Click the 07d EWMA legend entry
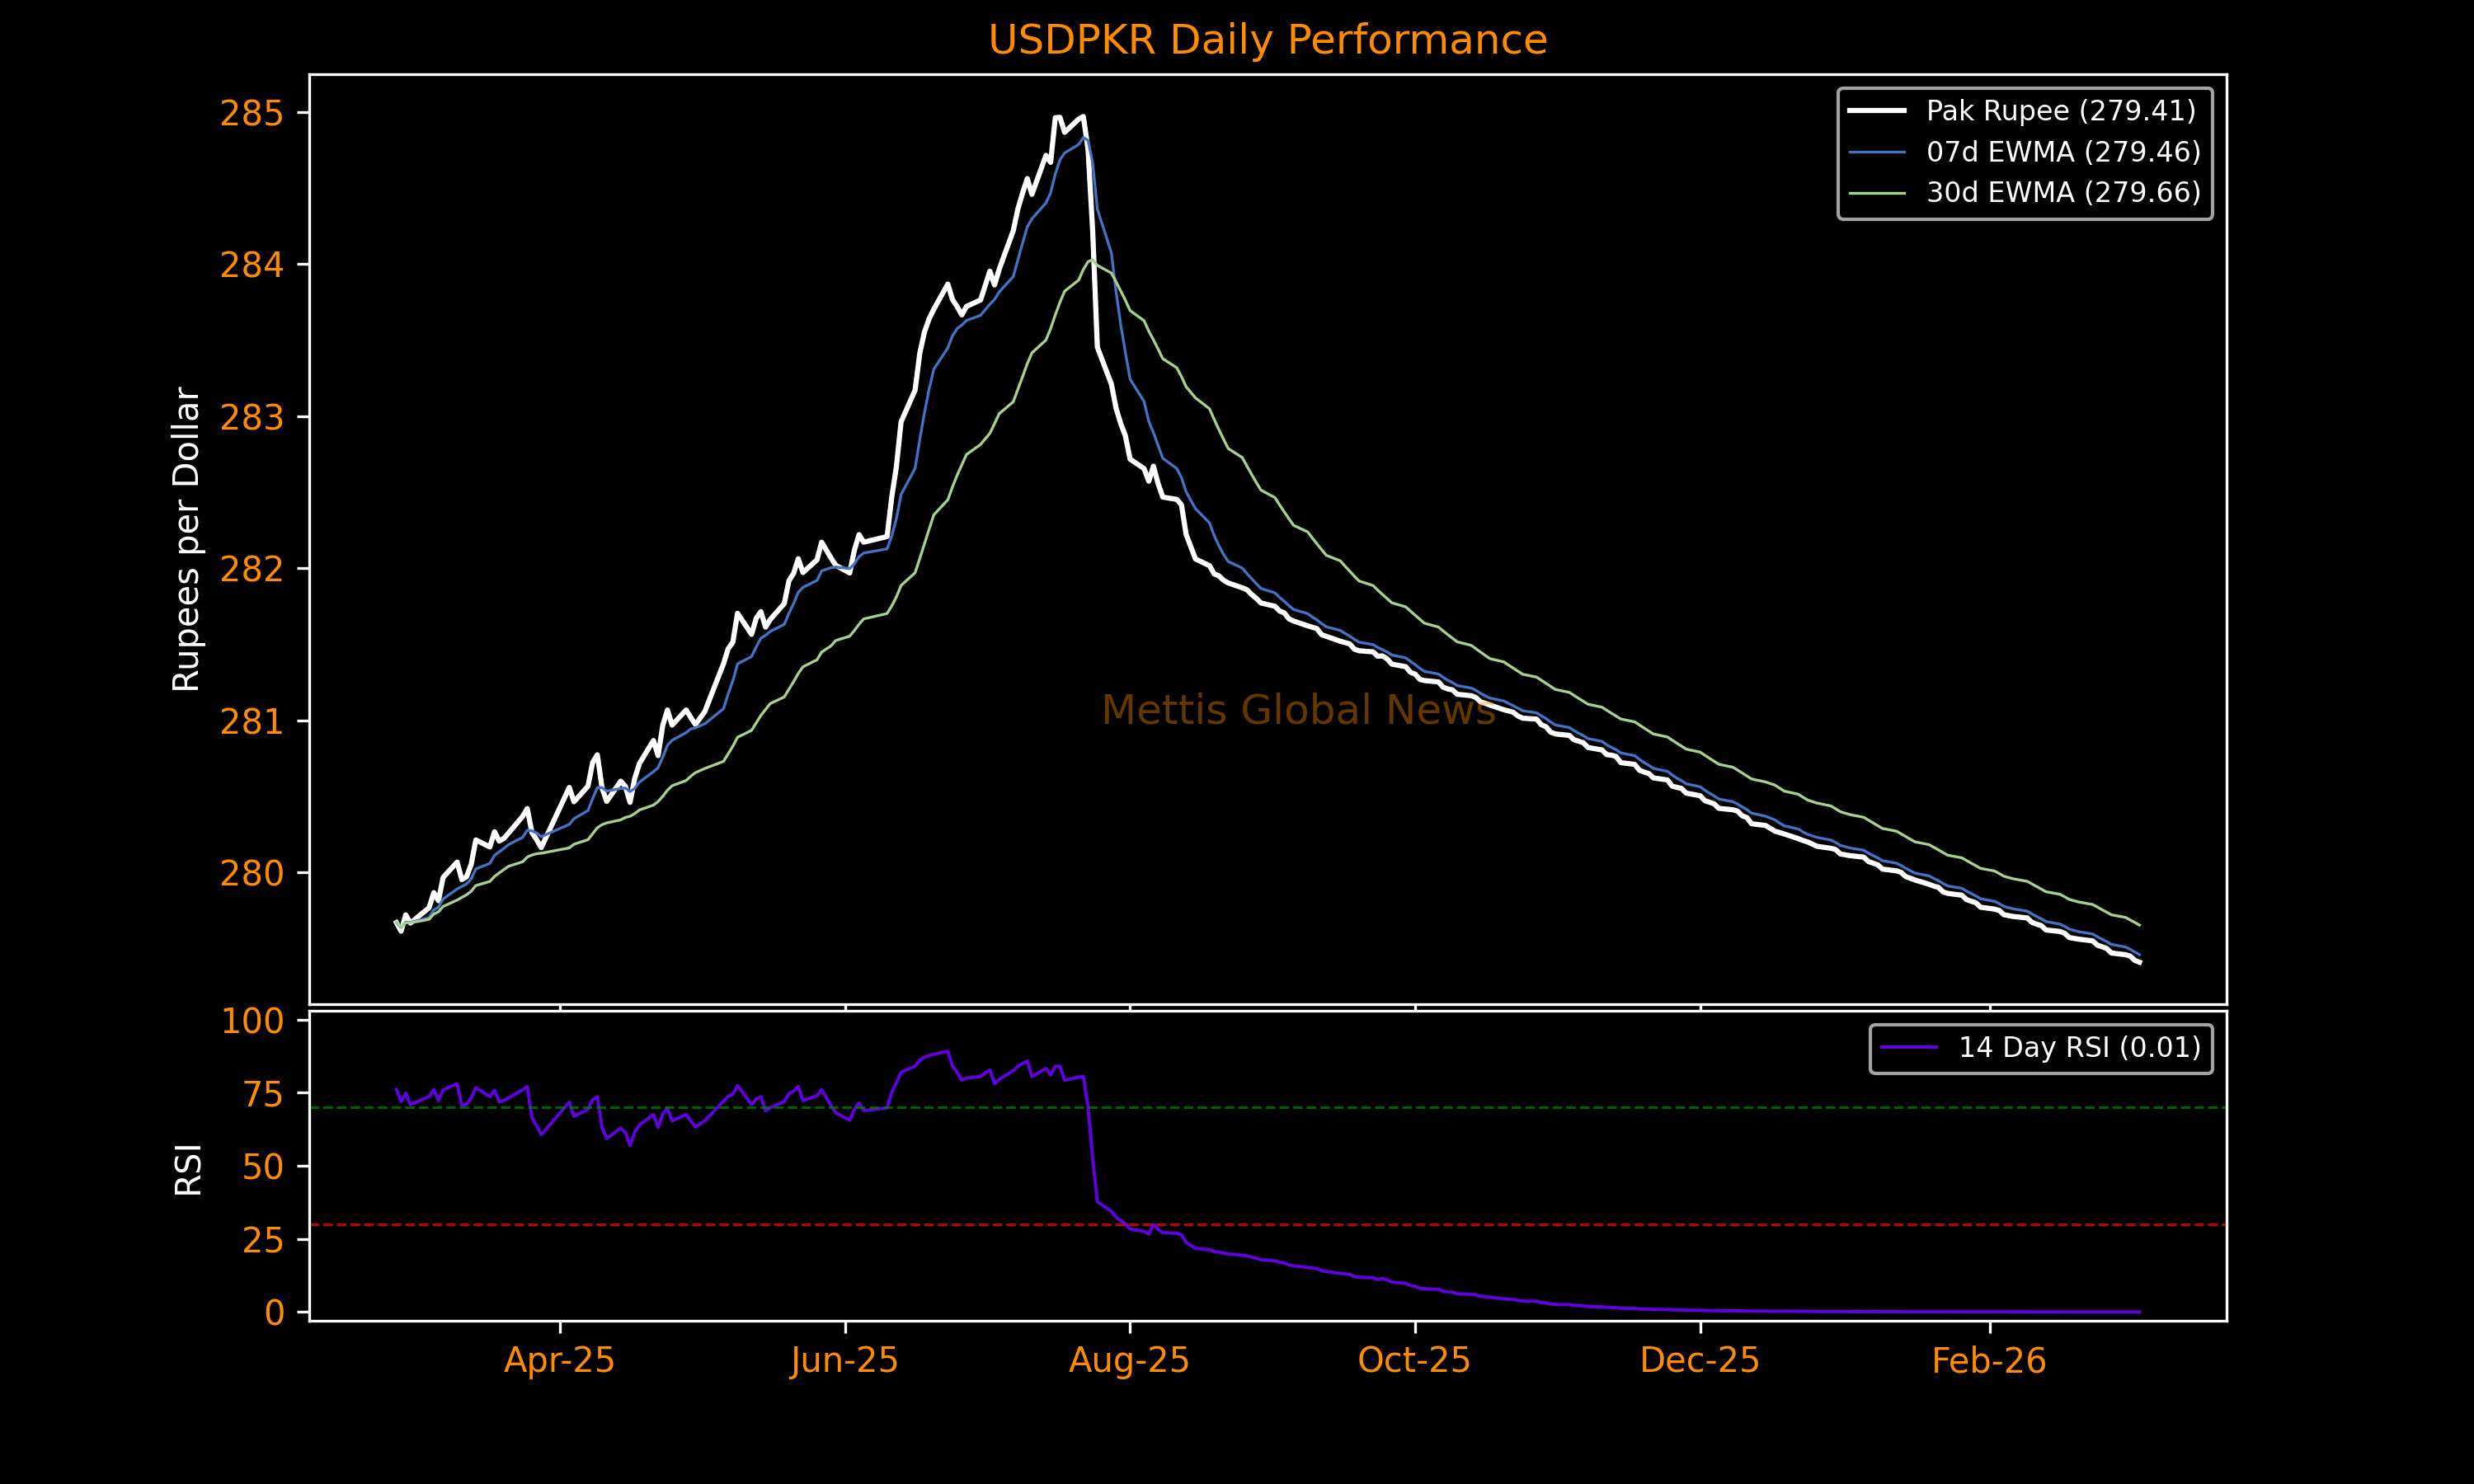This screenshot has width=2474, height=1484. click(2063, 152)
